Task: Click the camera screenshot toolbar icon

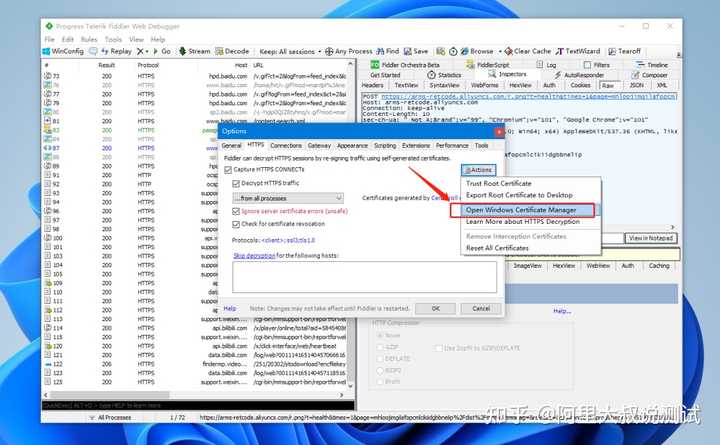Action: point(440,51)
